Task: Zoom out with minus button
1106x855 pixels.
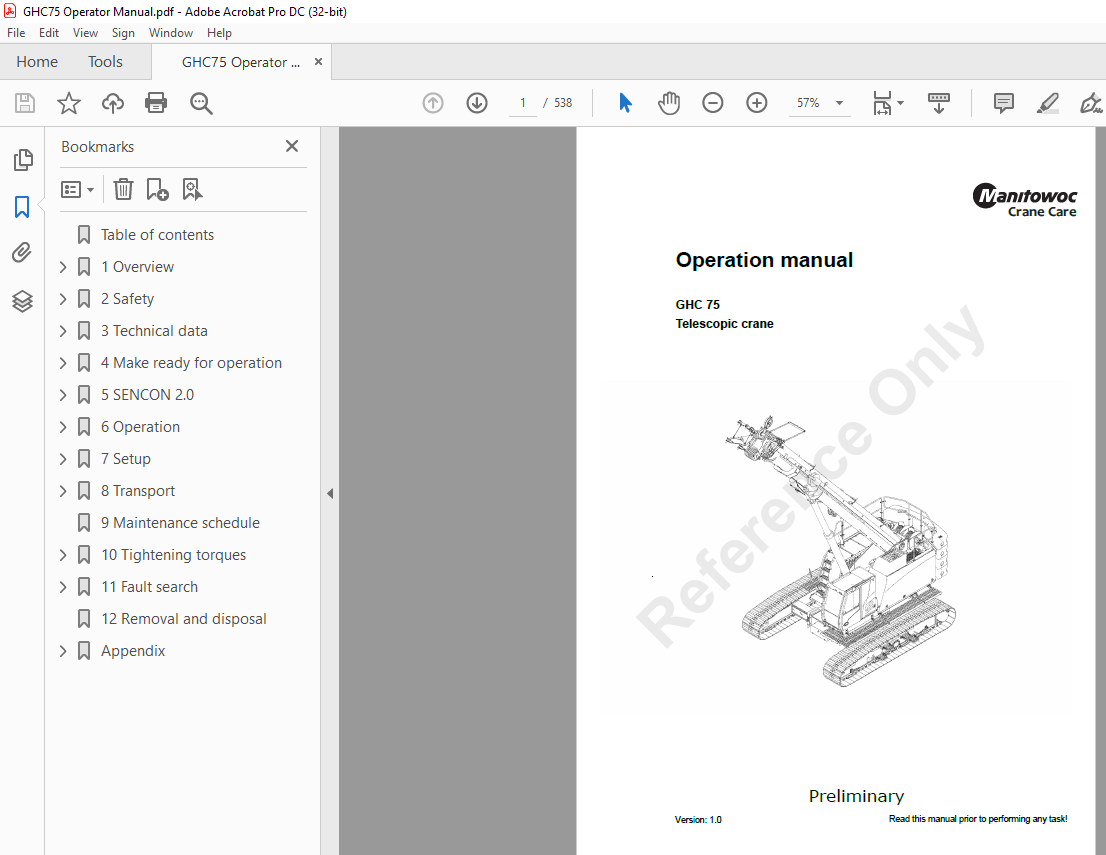Action: pyautogui.click(x=712, y=103)
